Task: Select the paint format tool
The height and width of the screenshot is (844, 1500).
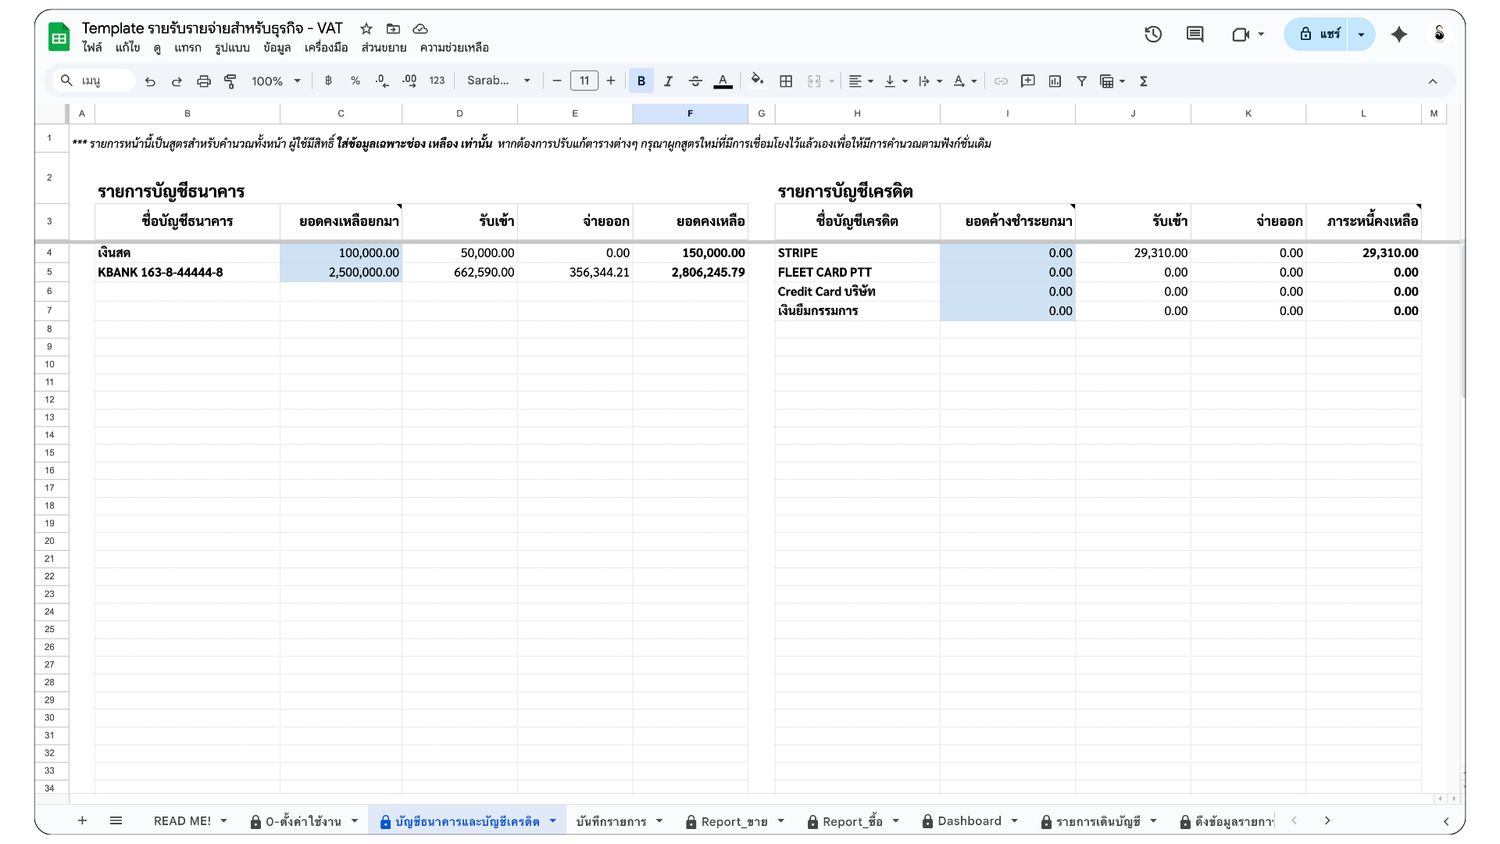Action: point(230,81)
